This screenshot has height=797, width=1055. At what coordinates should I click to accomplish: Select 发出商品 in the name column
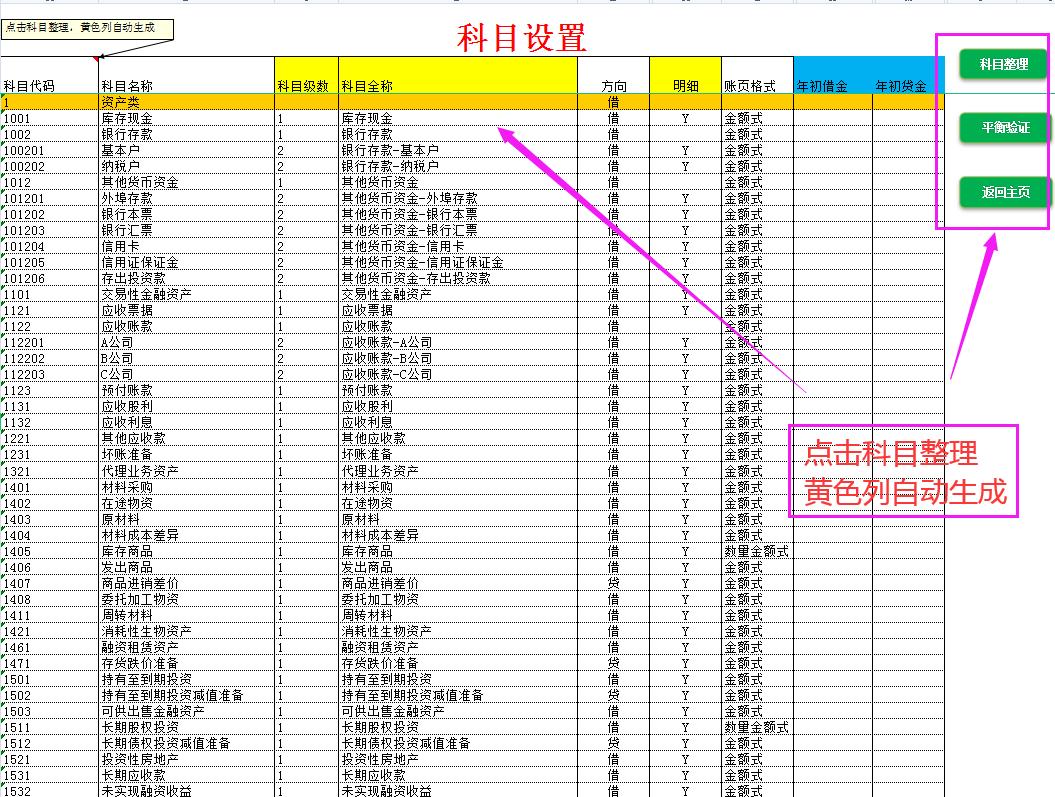(186, 568)
